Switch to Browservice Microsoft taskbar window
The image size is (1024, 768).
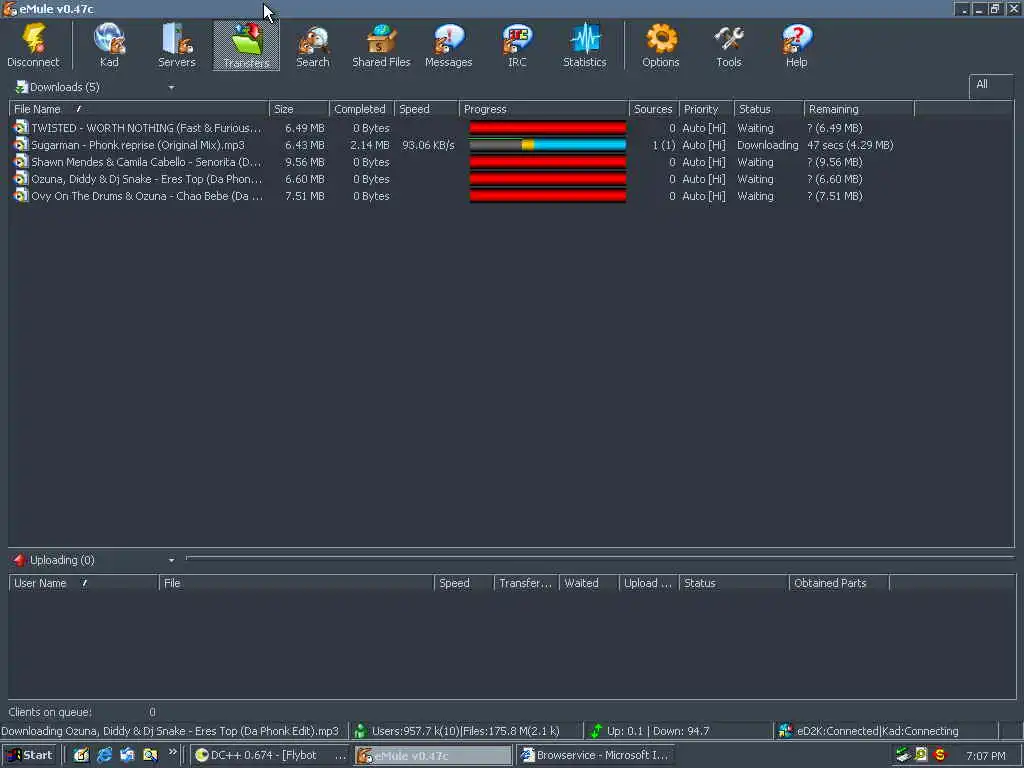click(596, 755)
